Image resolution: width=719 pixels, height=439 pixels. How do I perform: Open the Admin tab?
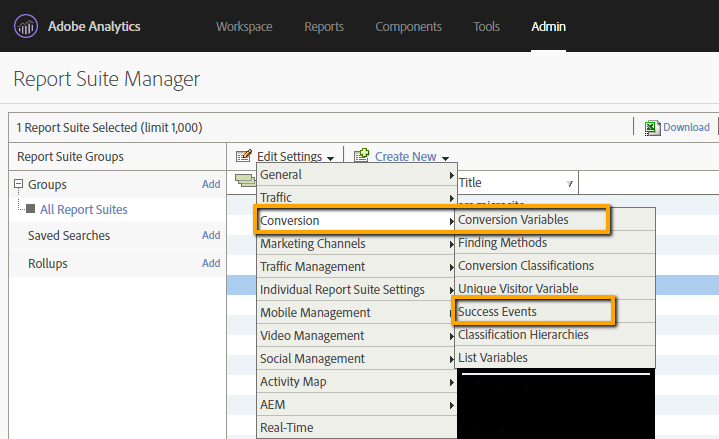tap(548, 27)
